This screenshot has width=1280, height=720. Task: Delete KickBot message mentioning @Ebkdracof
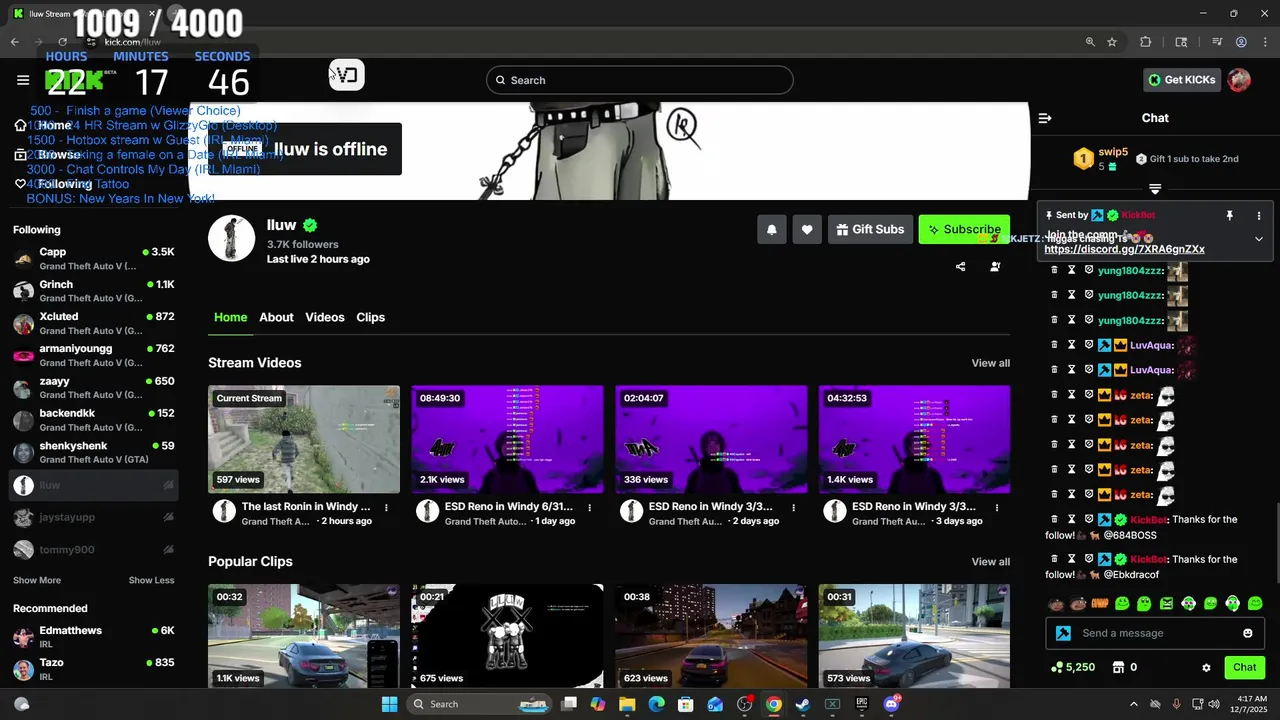pyautogui.click(x=1054, y=559)
